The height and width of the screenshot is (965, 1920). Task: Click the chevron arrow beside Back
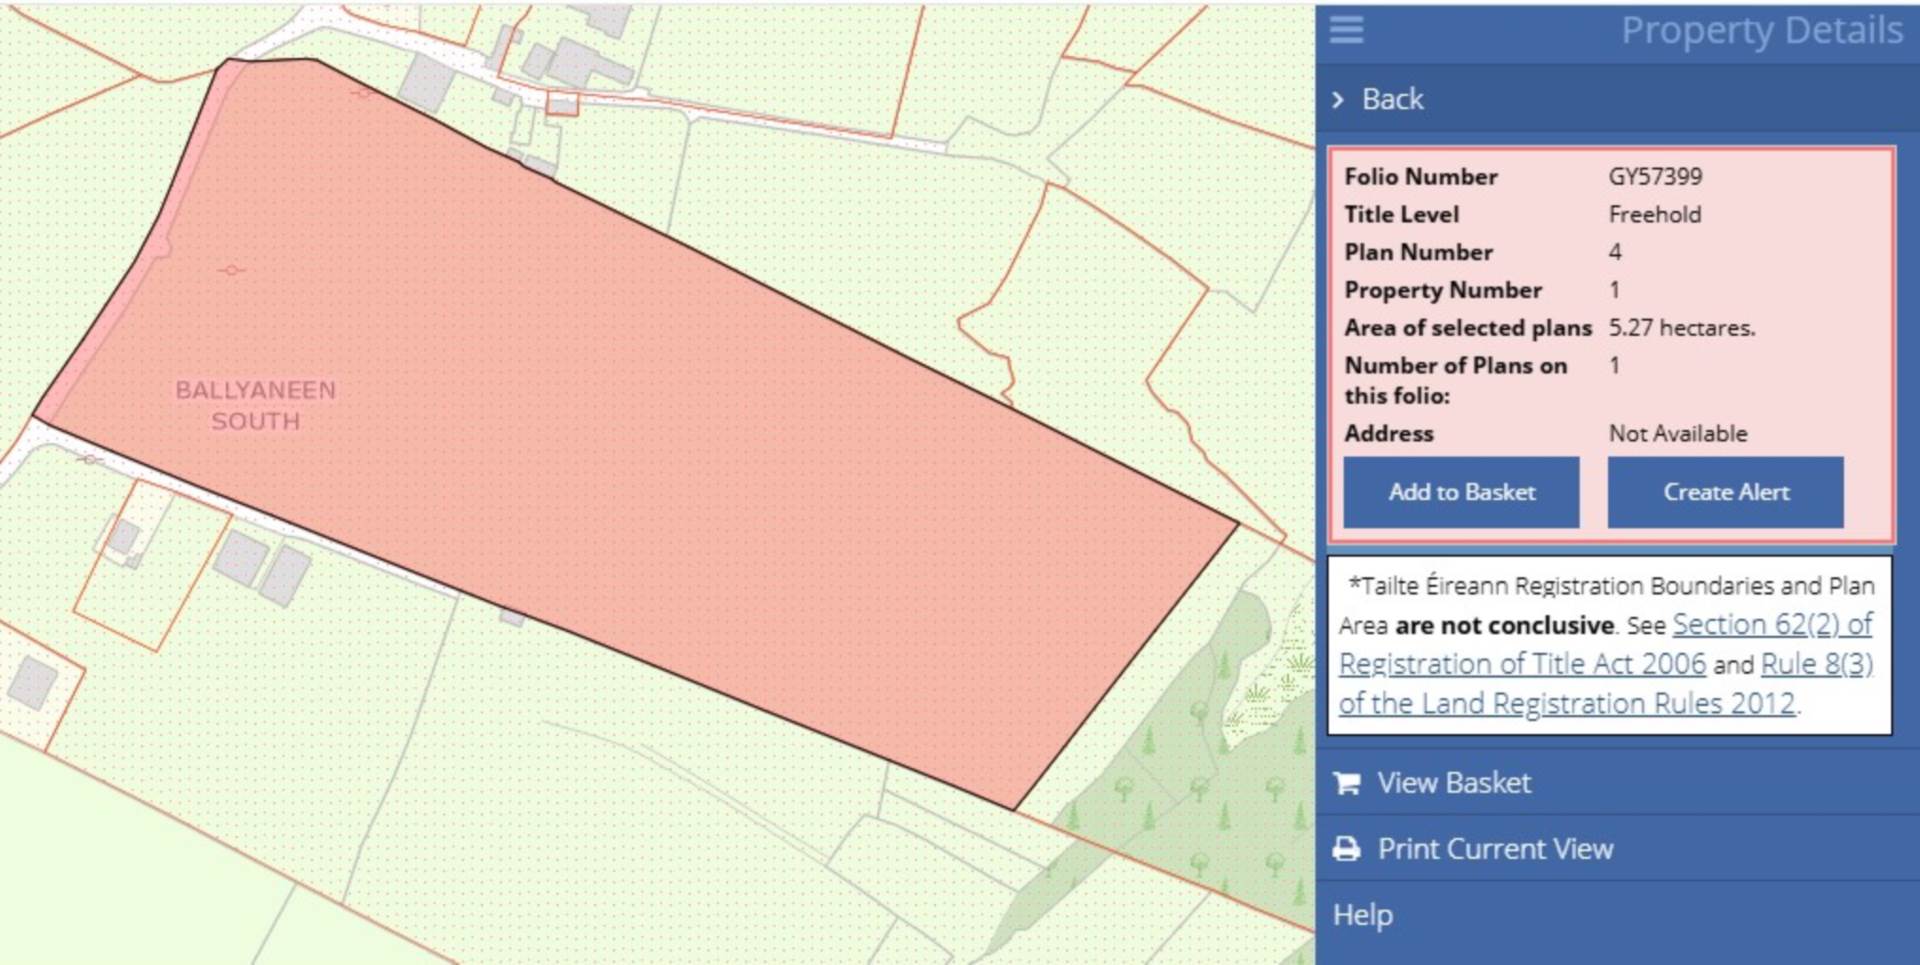pos(1338,99)
